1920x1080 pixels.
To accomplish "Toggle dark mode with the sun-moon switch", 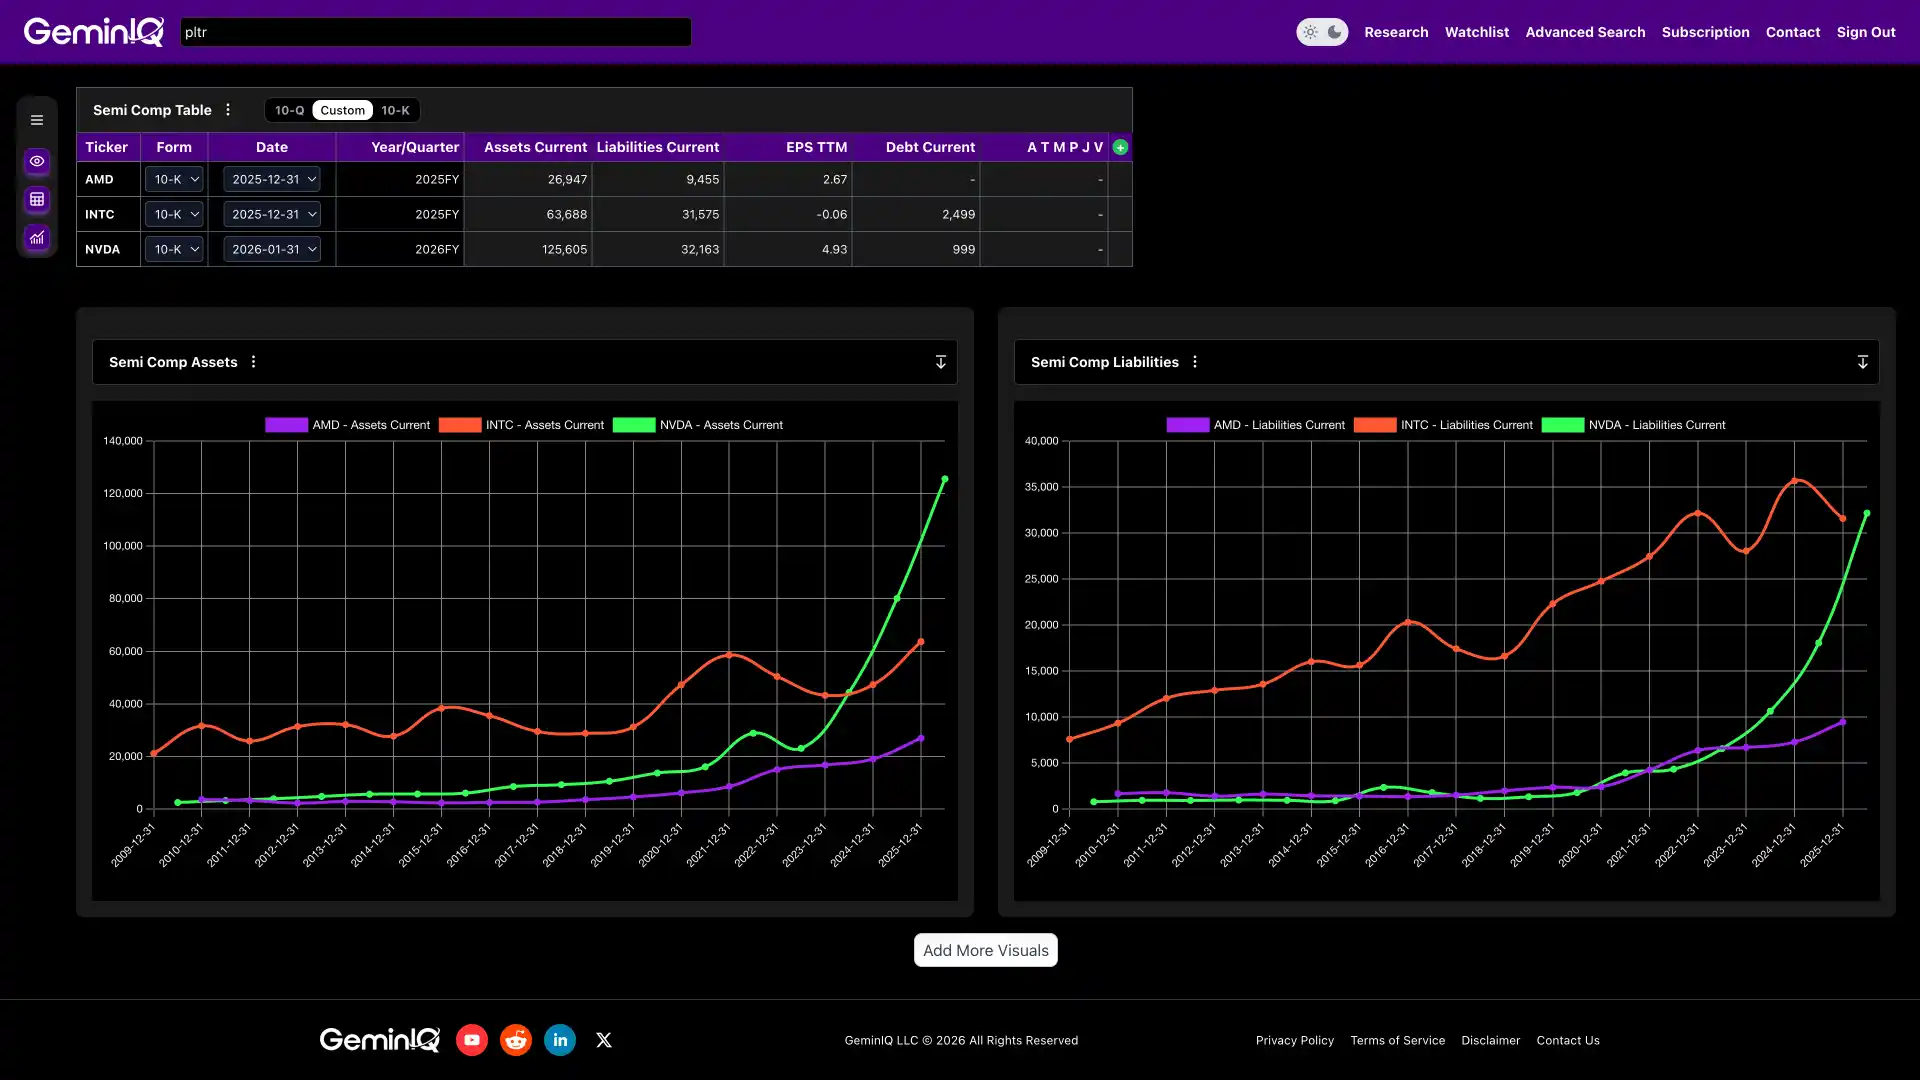I will 1322,31.
